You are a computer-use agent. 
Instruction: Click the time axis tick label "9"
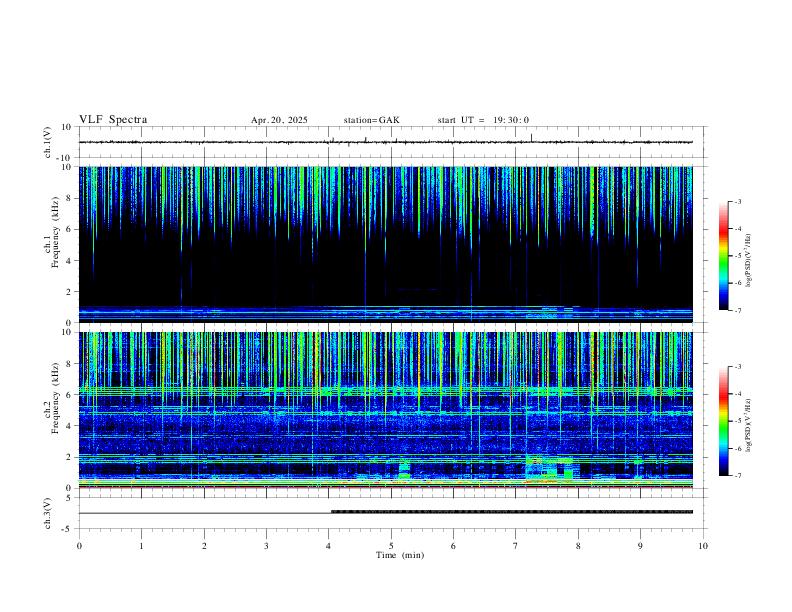pos(640,546)
